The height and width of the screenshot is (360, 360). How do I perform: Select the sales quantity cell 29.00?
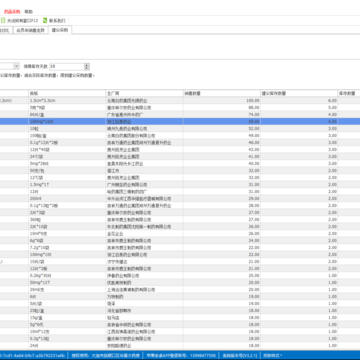[x=222, y=199]
